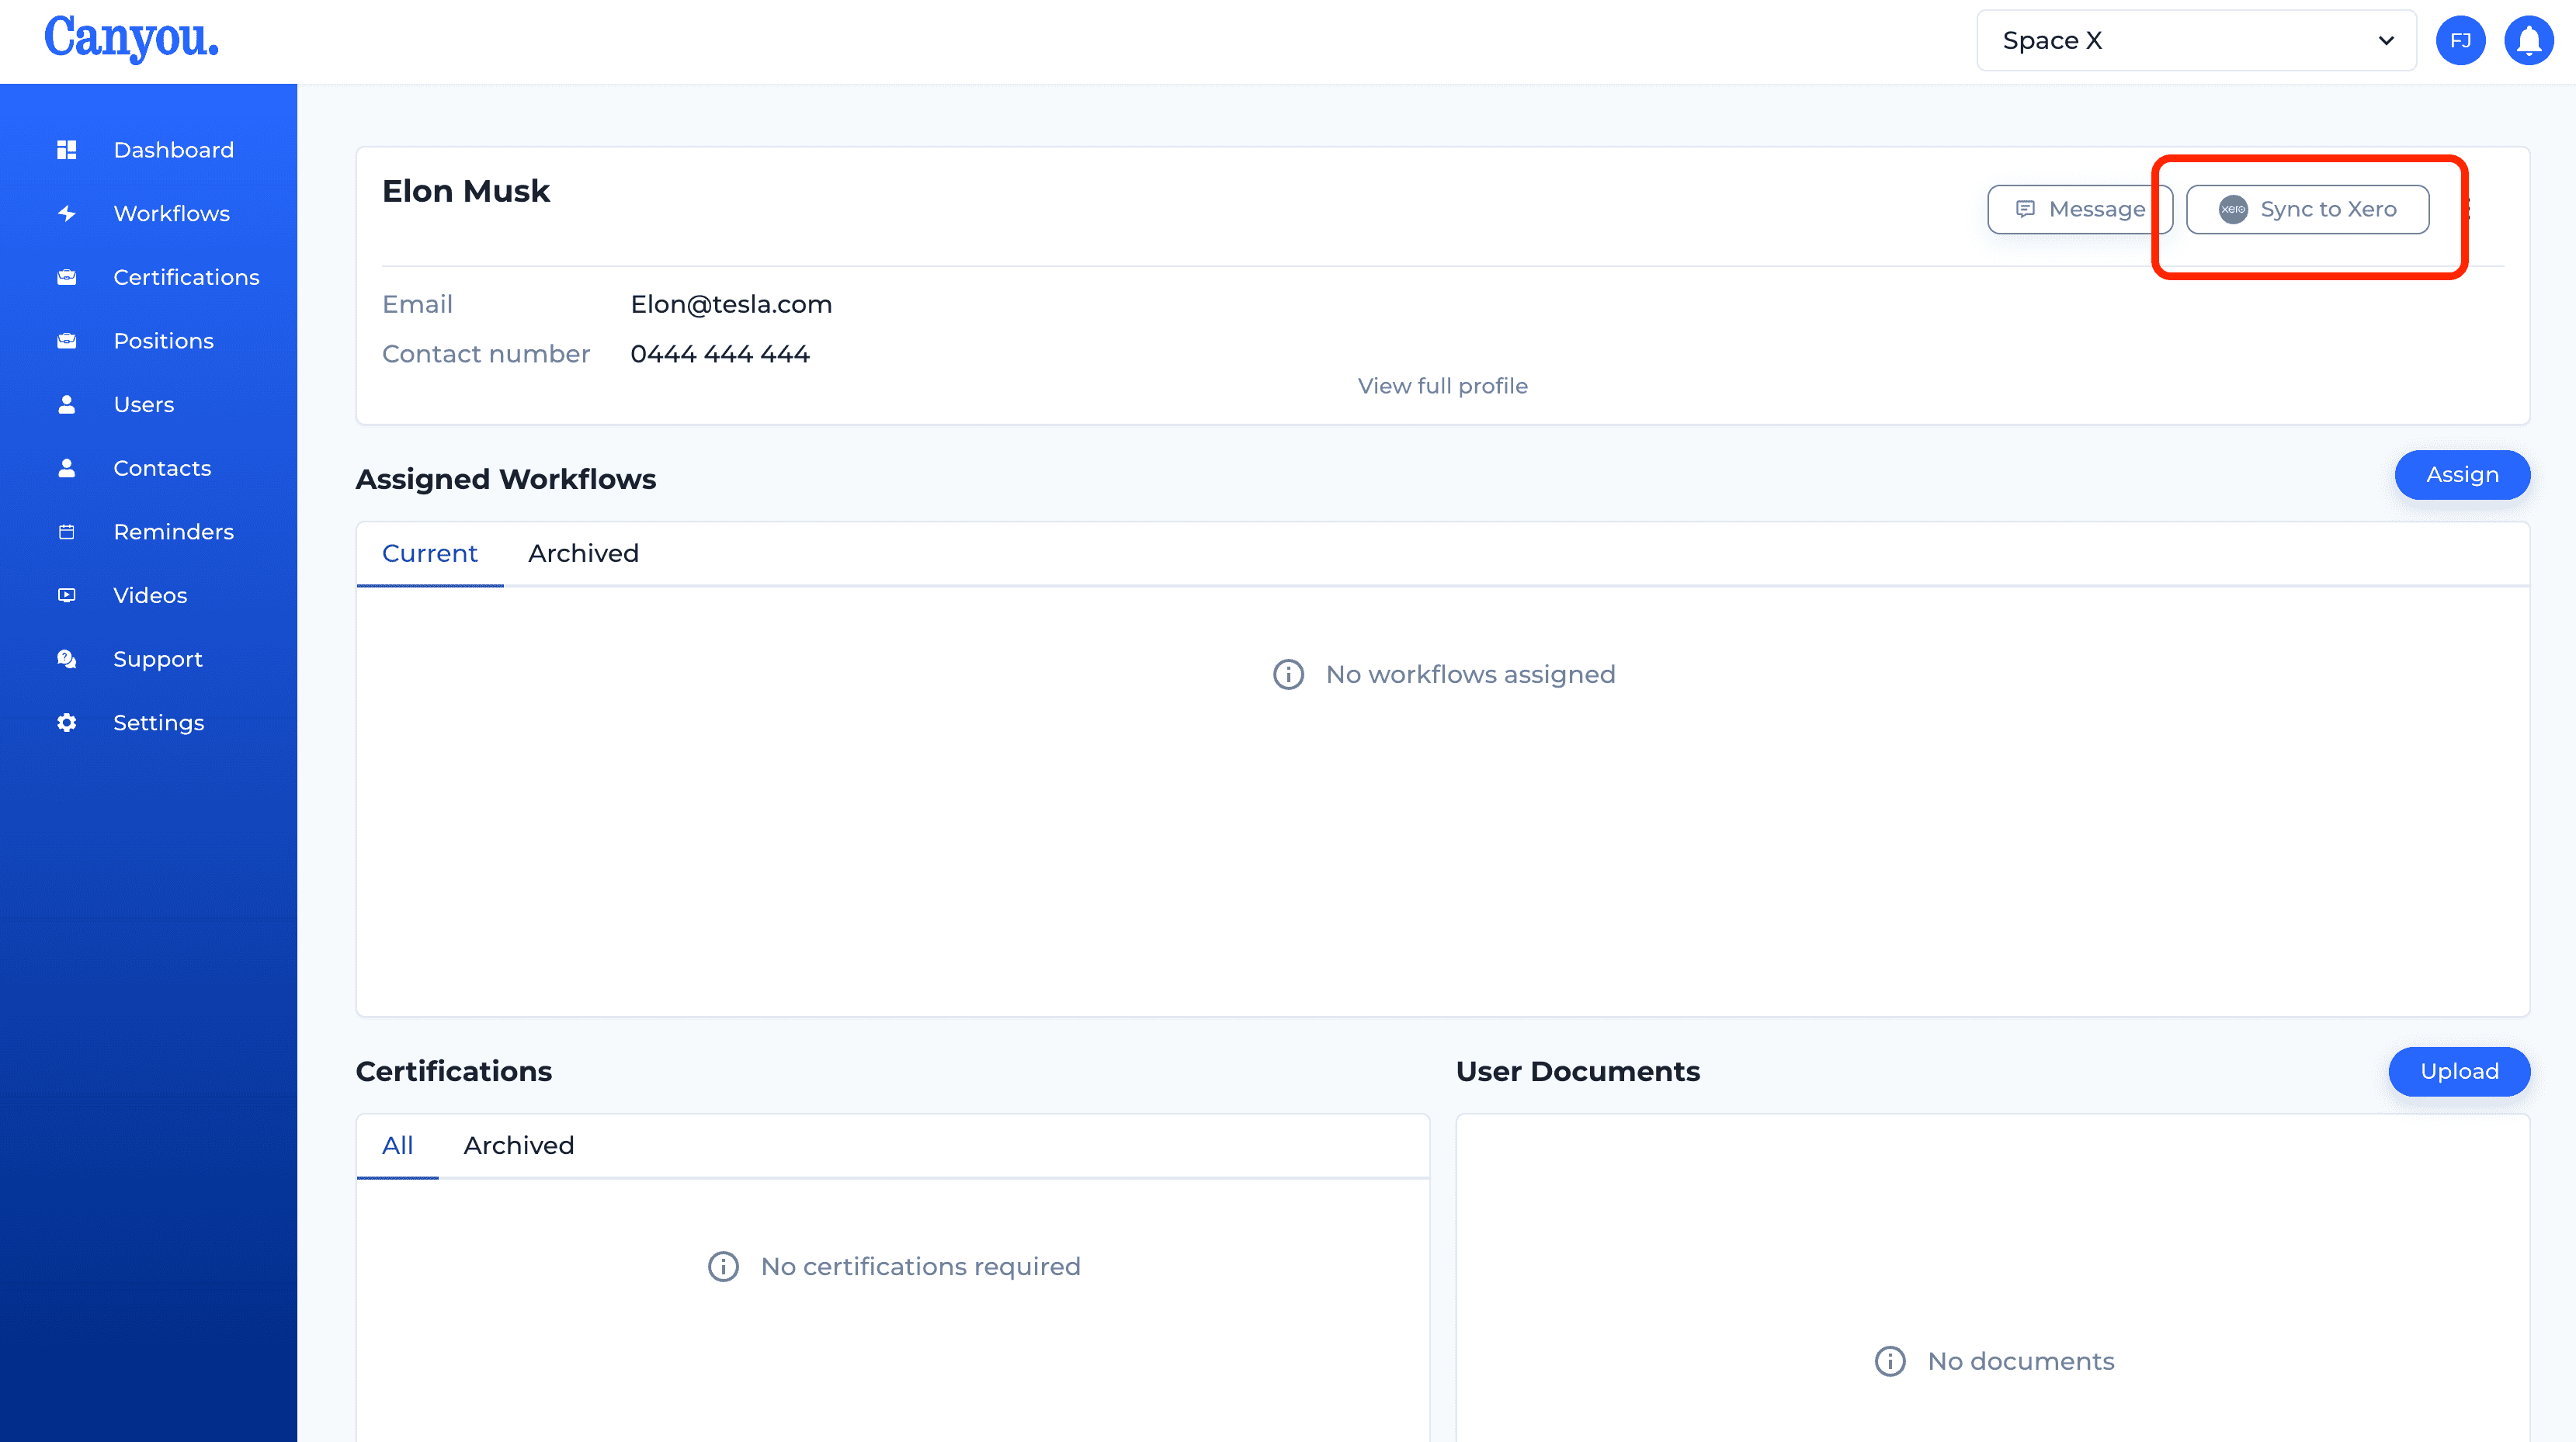Open the notifications bell

pos(2529,41)
